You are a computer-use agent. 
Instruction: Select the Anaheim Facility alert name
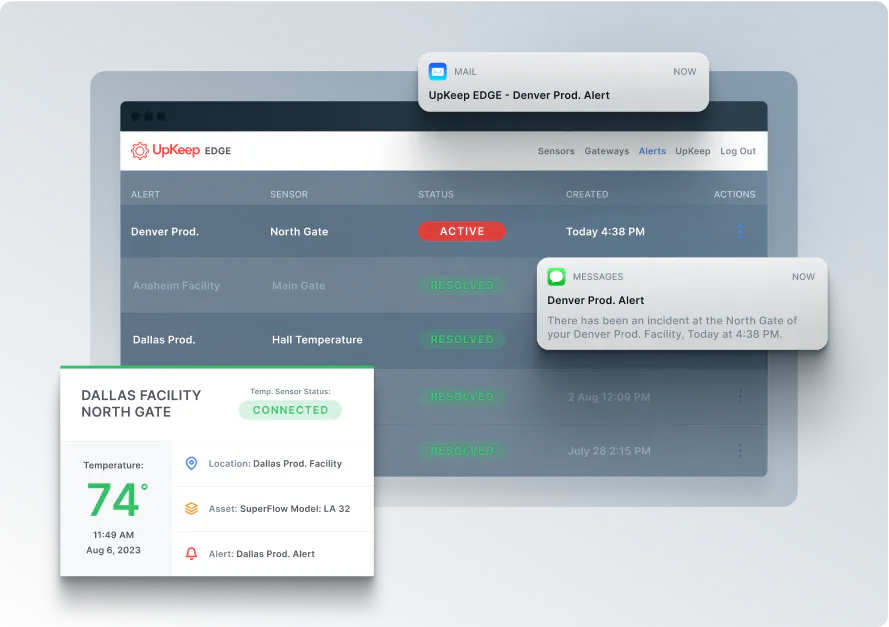tap(176, 286)
